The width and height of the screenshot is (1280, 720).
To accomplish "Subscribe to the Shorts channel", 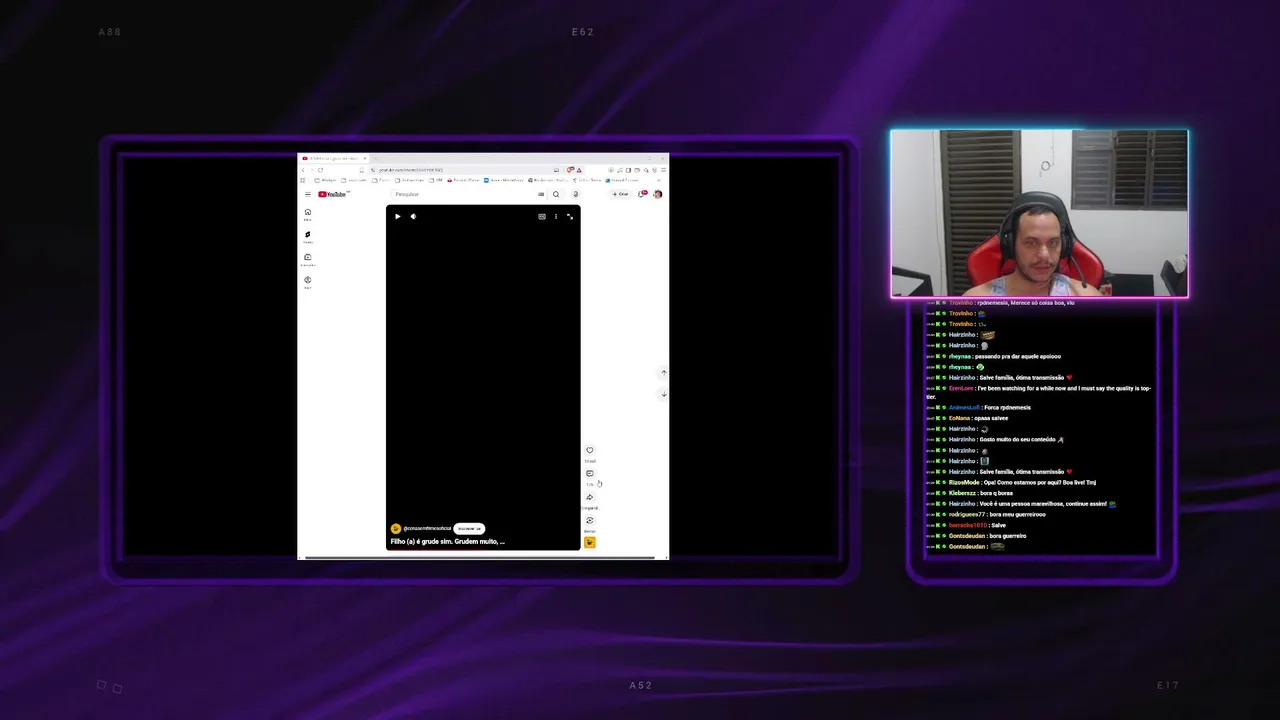I will (x=469, y=528).
